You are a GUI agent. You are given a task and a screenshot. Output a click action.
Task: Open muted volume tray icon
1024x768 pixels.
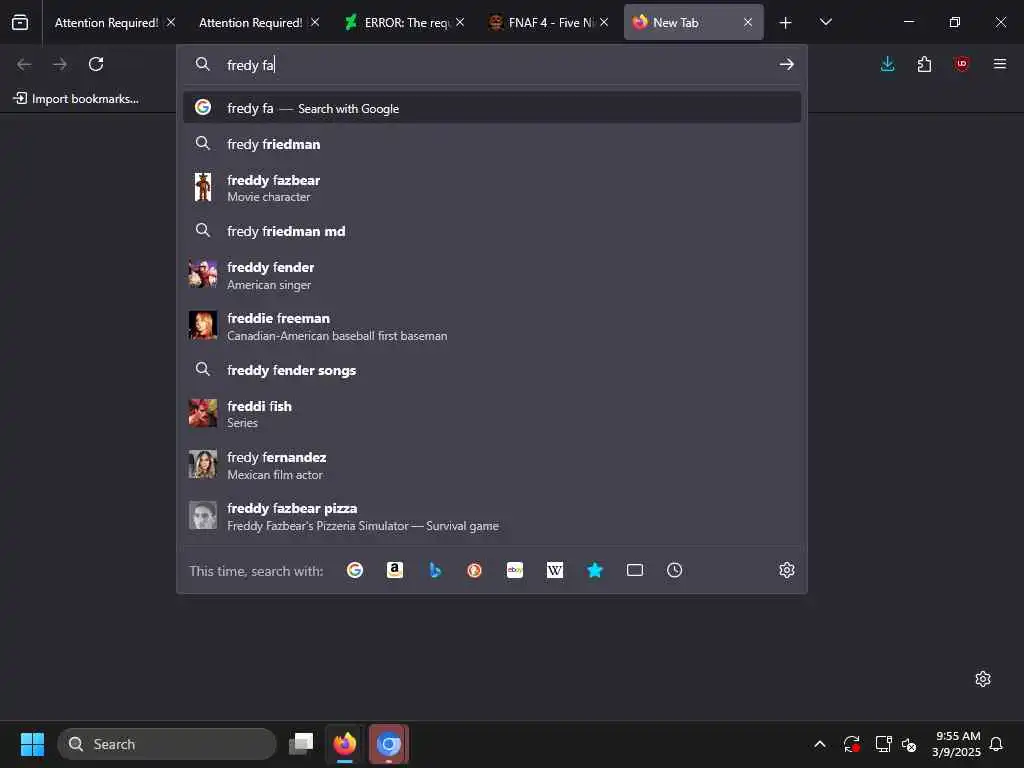coord(909,744)
